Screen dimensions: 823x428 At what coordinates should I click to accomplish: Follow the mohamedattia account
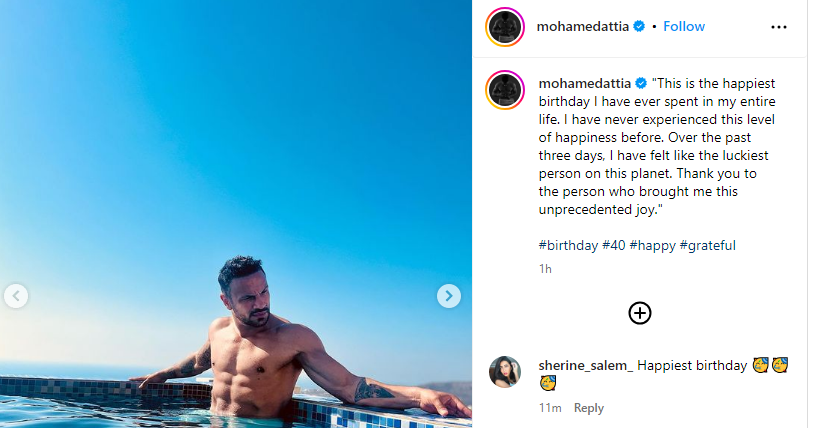point(684,26)
